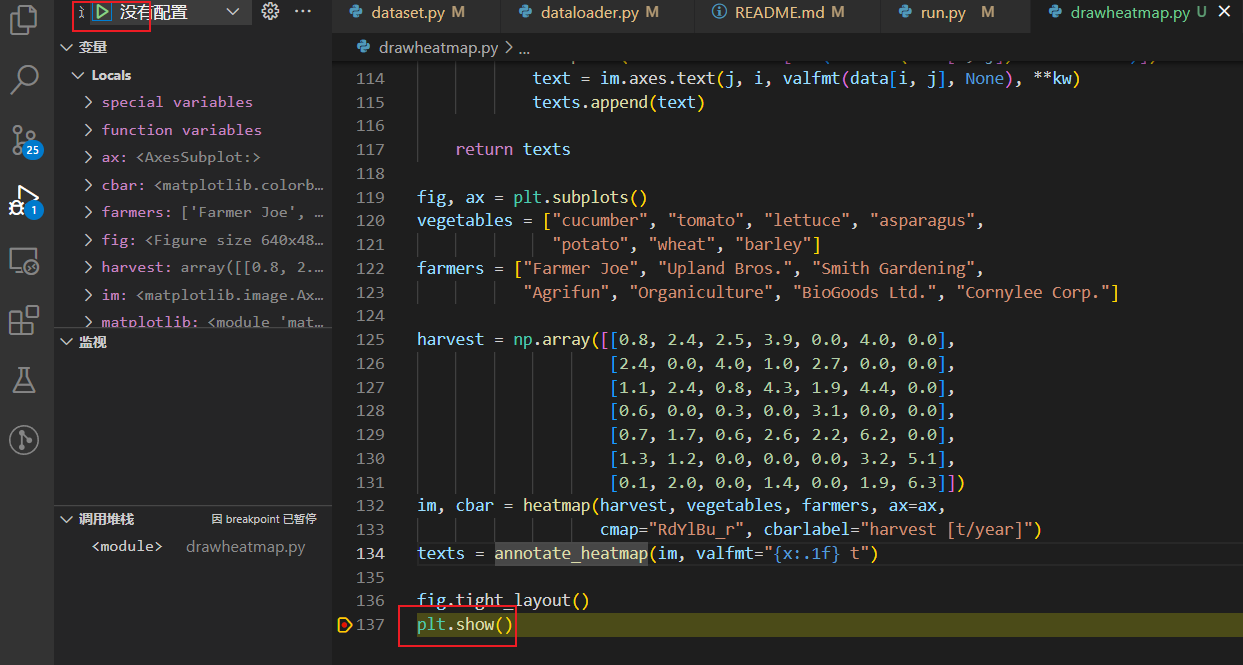Collapse the 监视 watch section
1243x665 pixels.
tap(66, 342)
